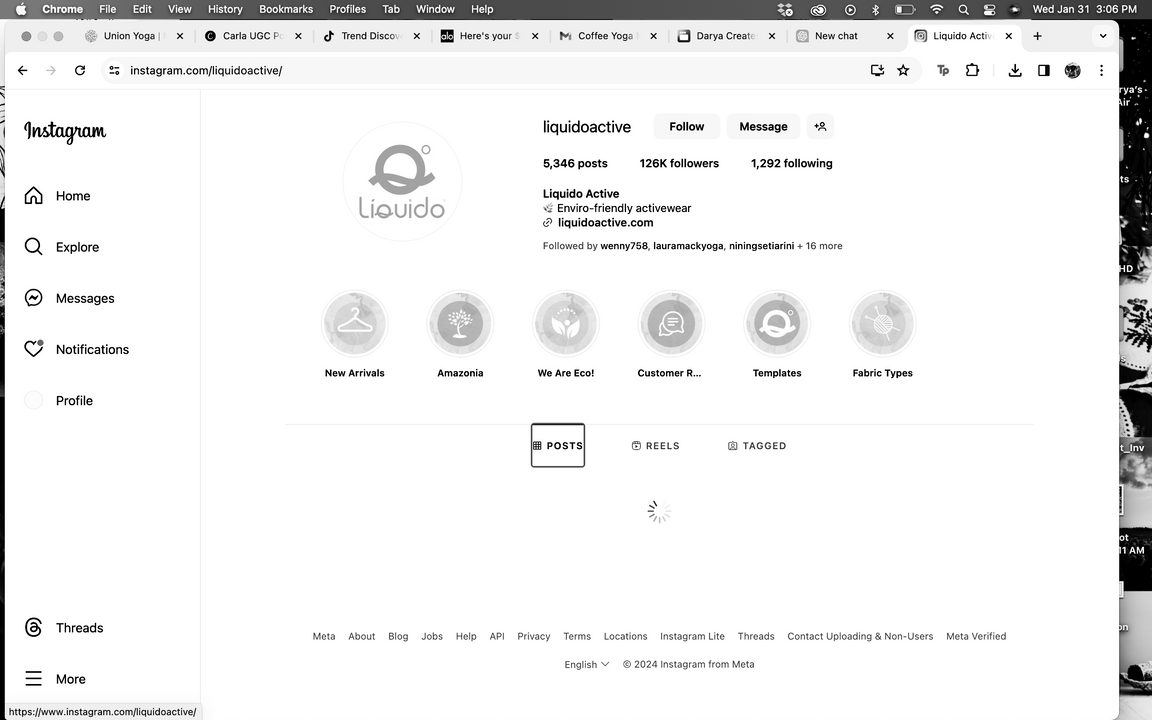This screenshot has width=1152, height=720.
Task: Click the Instagram Home icon in sidebar
Action: 34,196
